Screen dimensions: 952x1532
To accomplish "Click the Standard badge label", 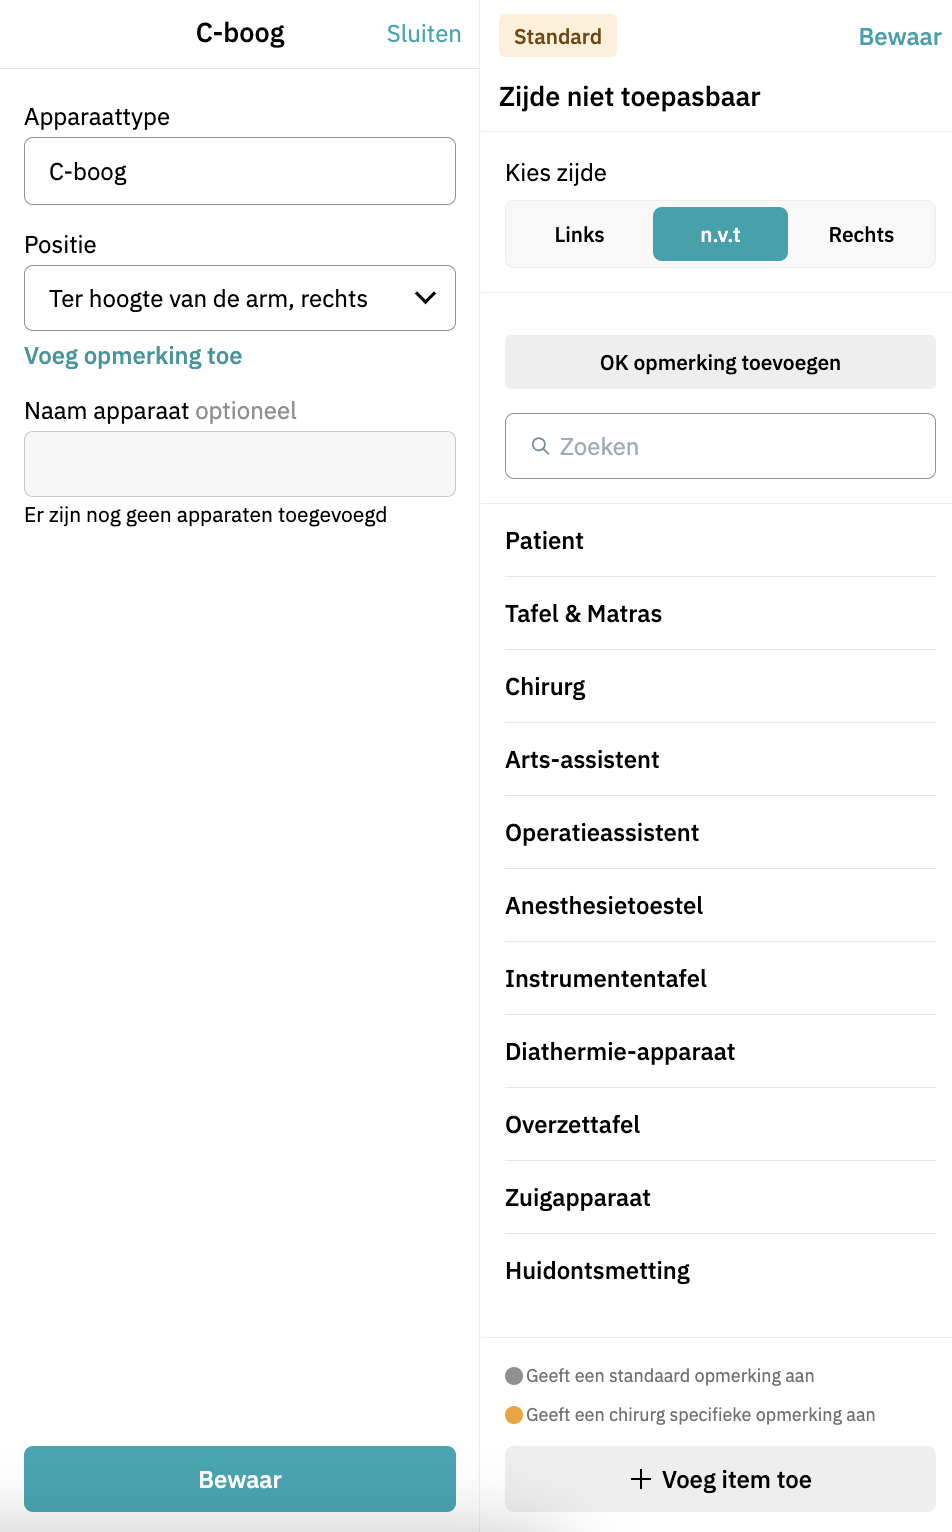I will [558, 37].
